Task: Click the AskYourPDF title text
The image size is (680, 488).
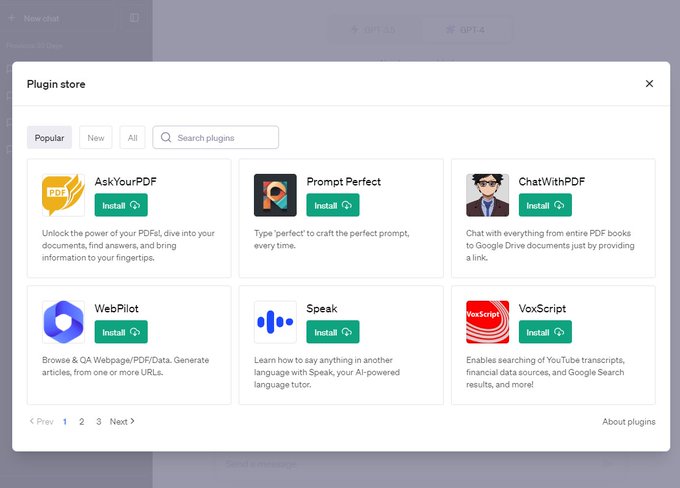Action: point(125,181)
